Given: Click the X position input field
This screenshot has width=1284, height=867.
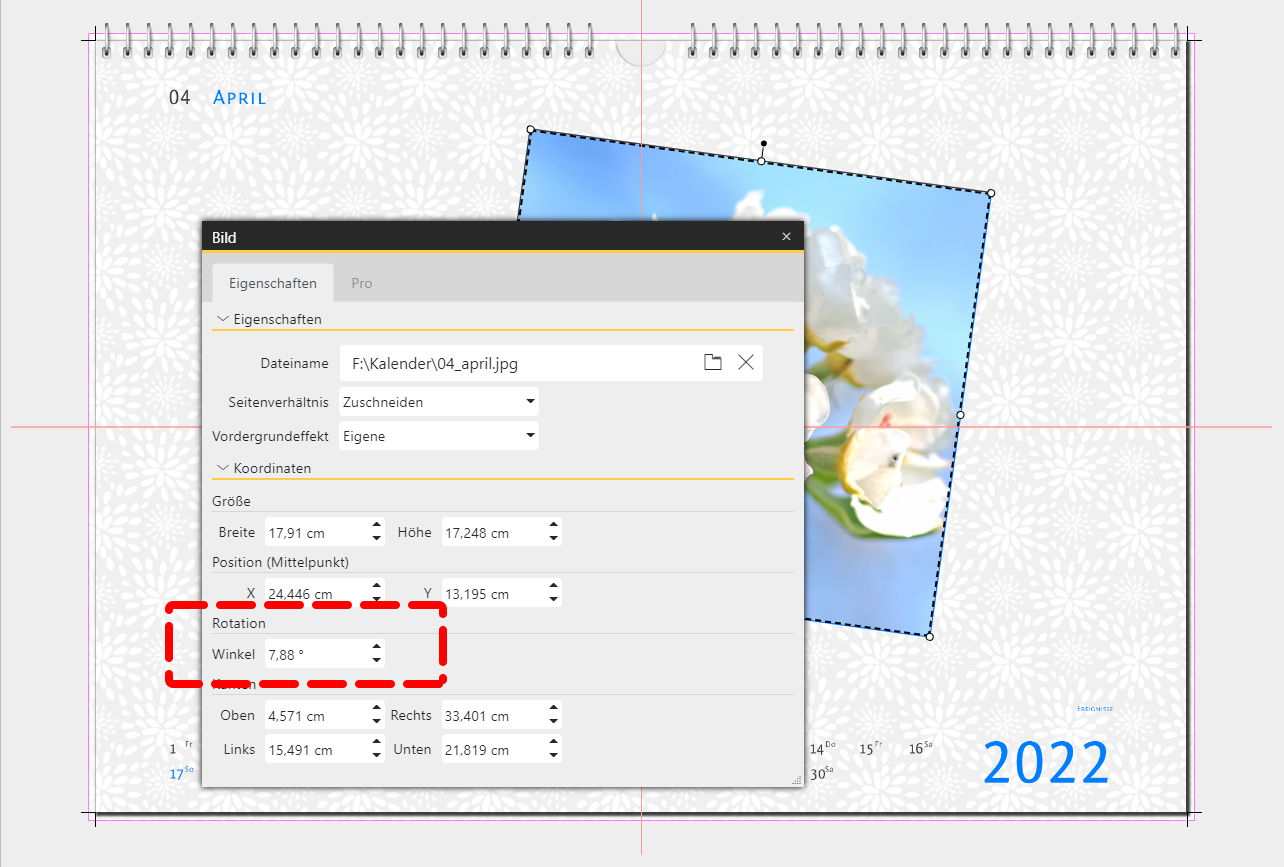Looking at the screenshot, I should (x=315, y=594).
